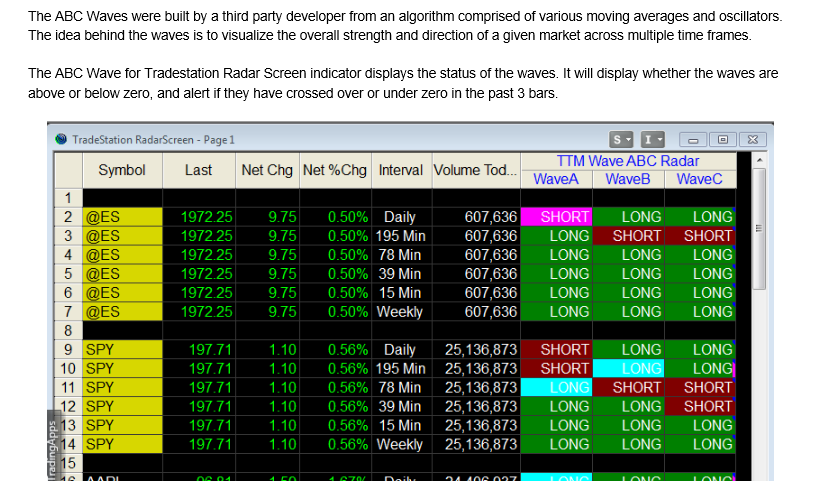
Task: Click SPY symbol cell in row 10
Action: click(x=122, y=369)
